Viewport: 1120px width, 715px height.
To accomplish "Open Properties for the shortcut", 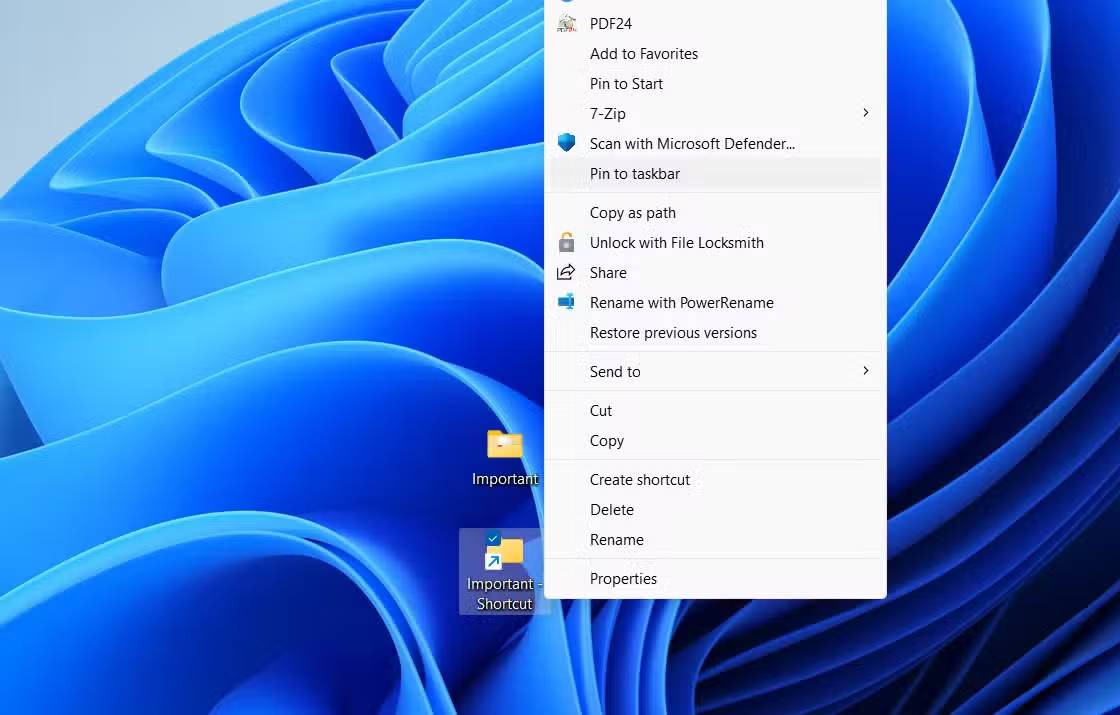I will point(623,578).
